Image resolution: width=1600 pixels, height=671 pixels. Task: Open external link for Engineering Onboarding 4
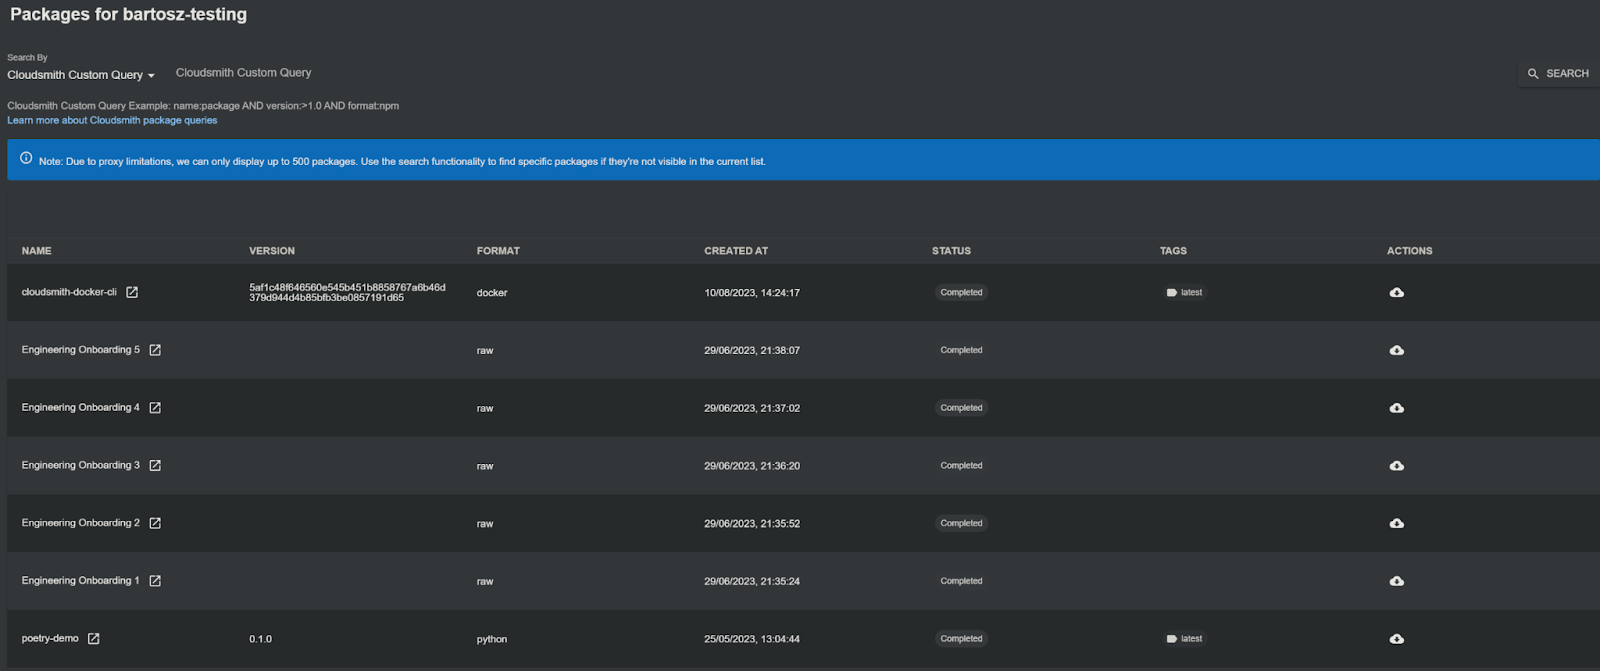point(155,408)
